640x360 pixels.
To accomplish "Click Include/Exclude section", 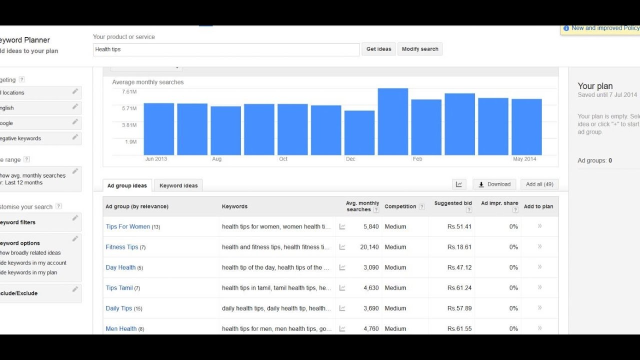I will point(40,293).
